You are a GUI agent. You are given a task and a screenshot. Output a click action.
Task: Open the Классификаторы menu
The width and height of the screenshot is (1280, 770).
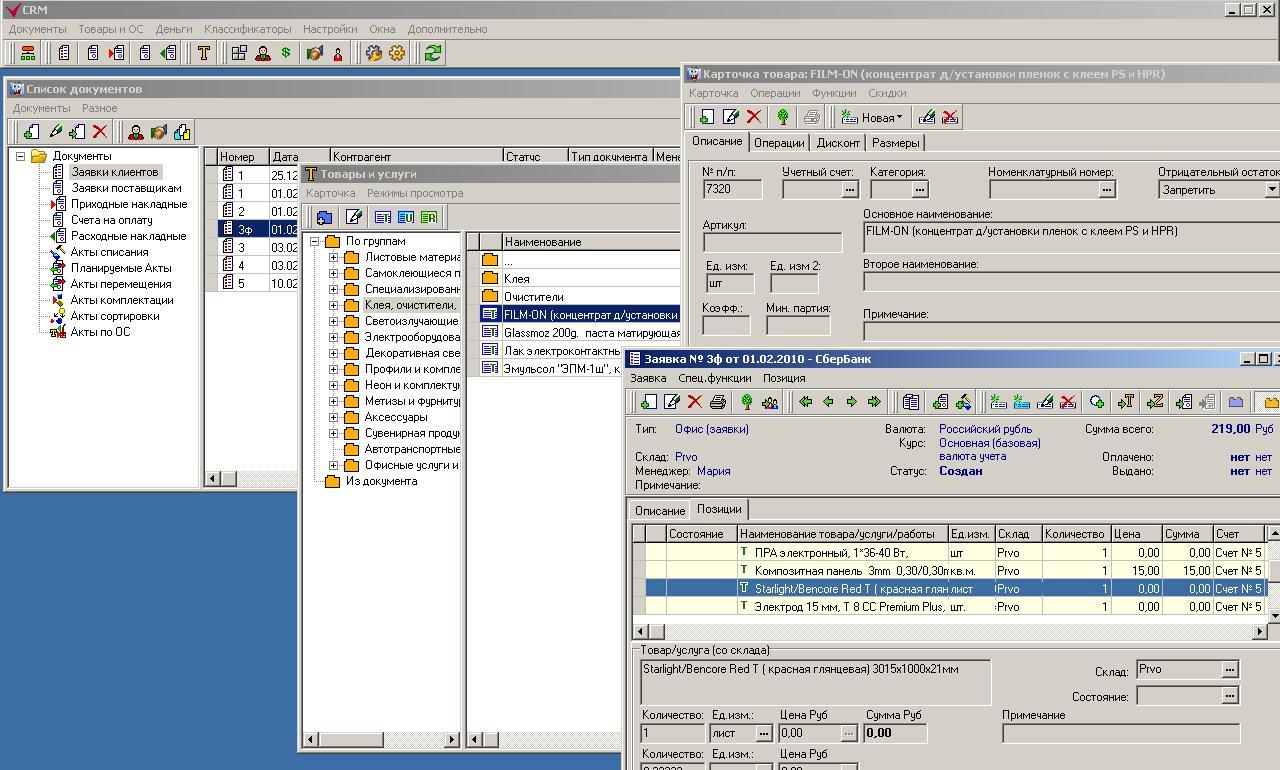247,29
